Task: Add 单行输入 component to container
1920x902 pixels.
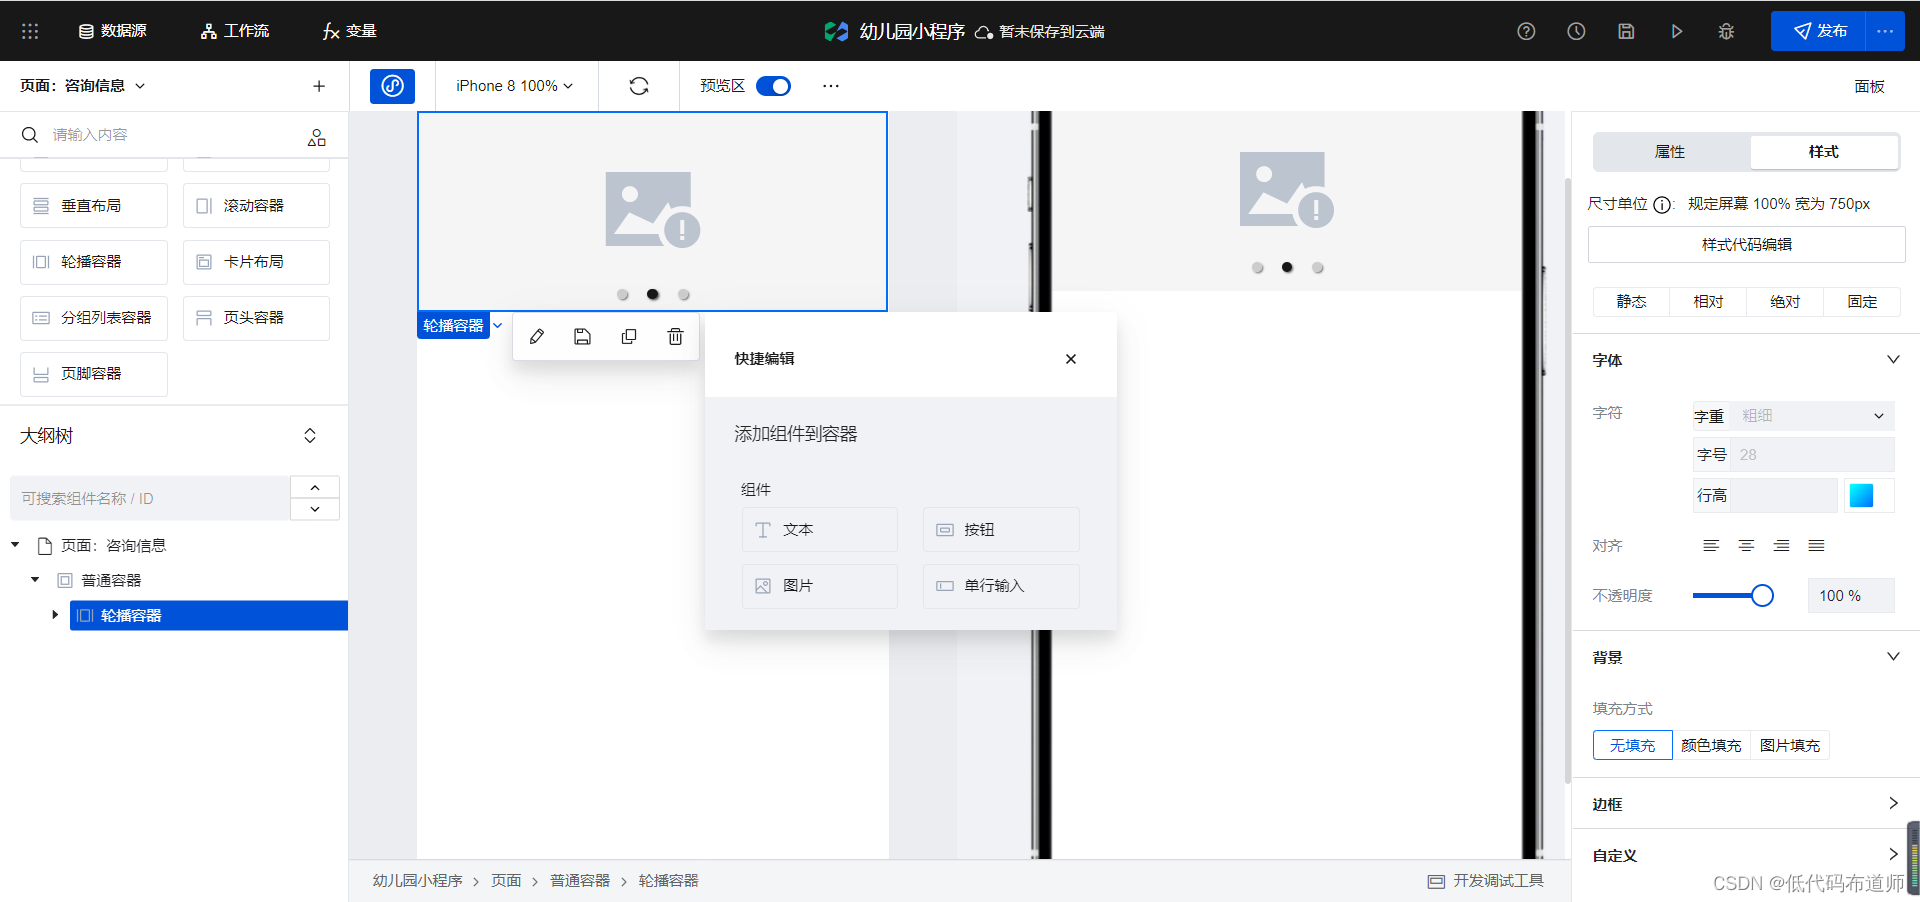Action: tap(1001, 586)
